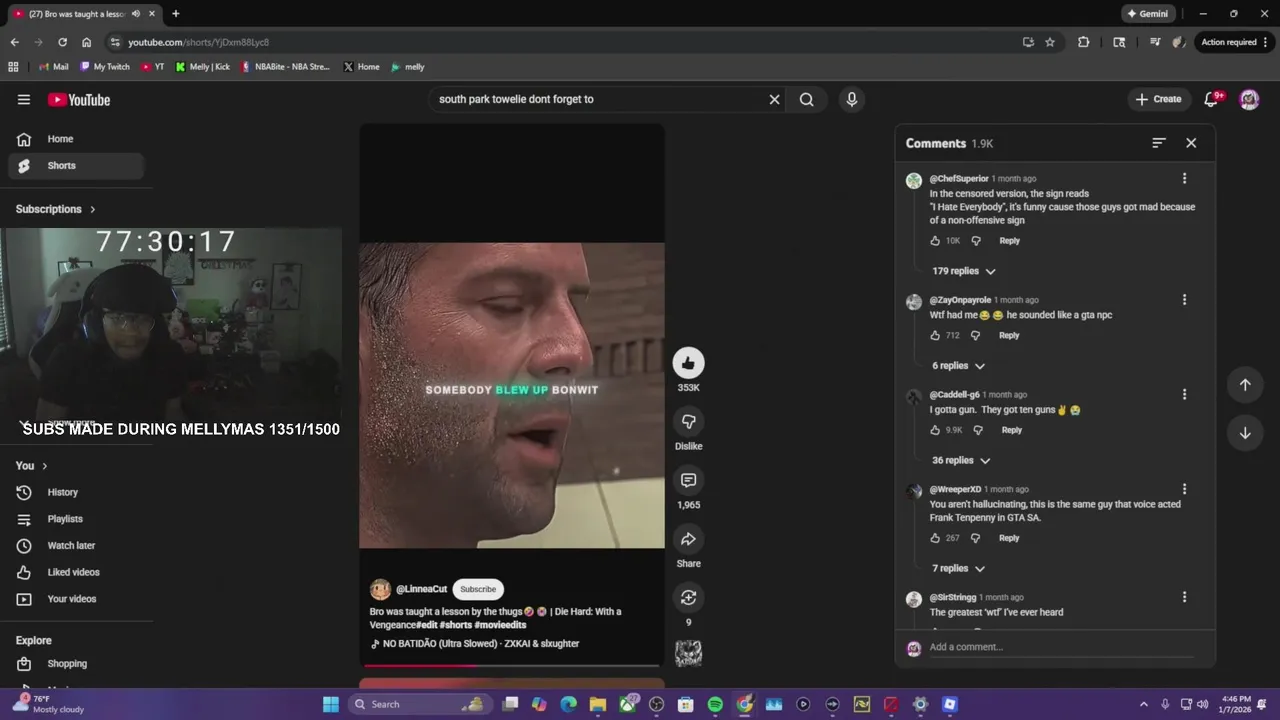Go to YouTube home via logo
Screen dimensions: 1280x720
pos(79,99)
